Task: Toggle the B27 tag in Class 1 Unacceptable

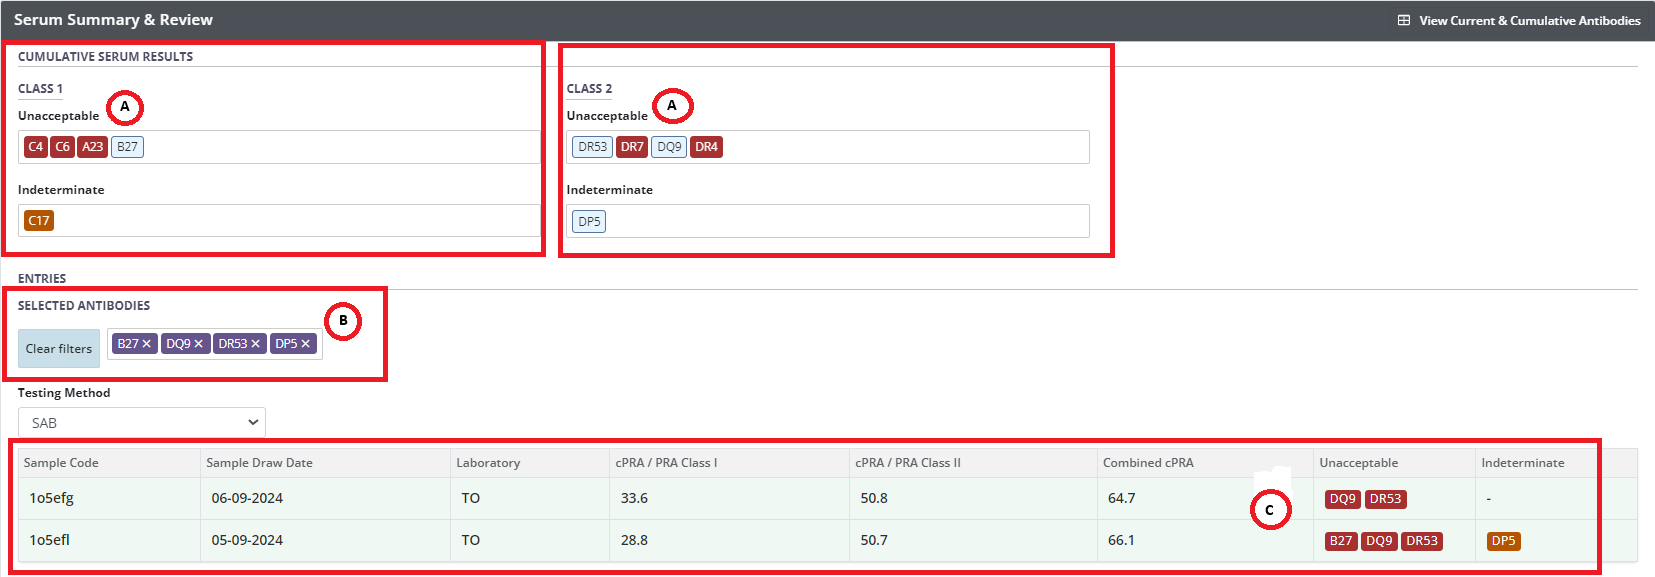Action: pos(127,147)
